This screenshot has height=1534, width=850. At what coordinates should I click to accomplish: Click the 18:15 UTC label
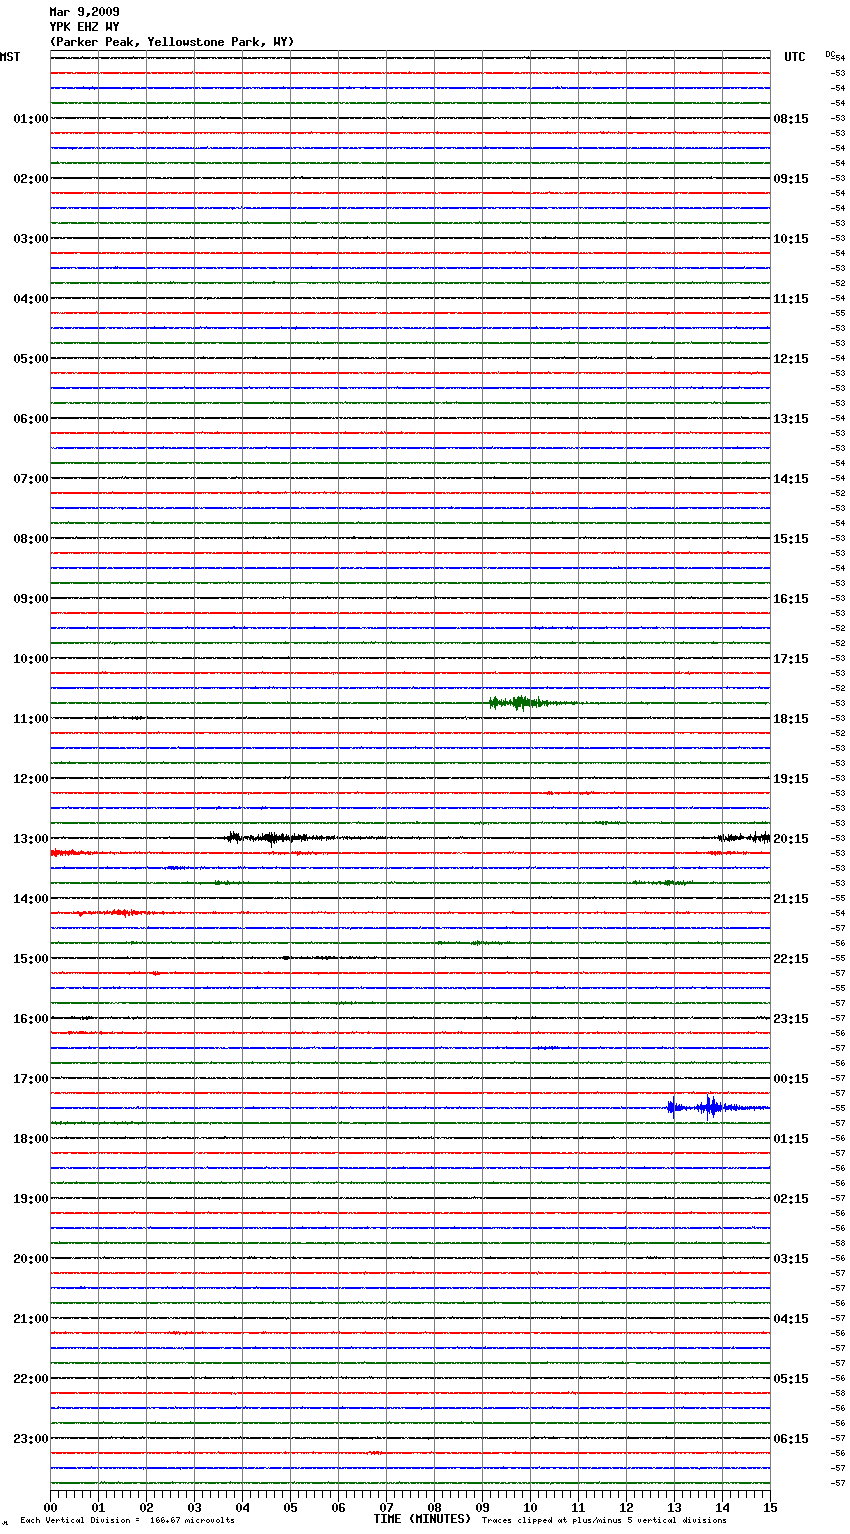(x=791, y=719)
